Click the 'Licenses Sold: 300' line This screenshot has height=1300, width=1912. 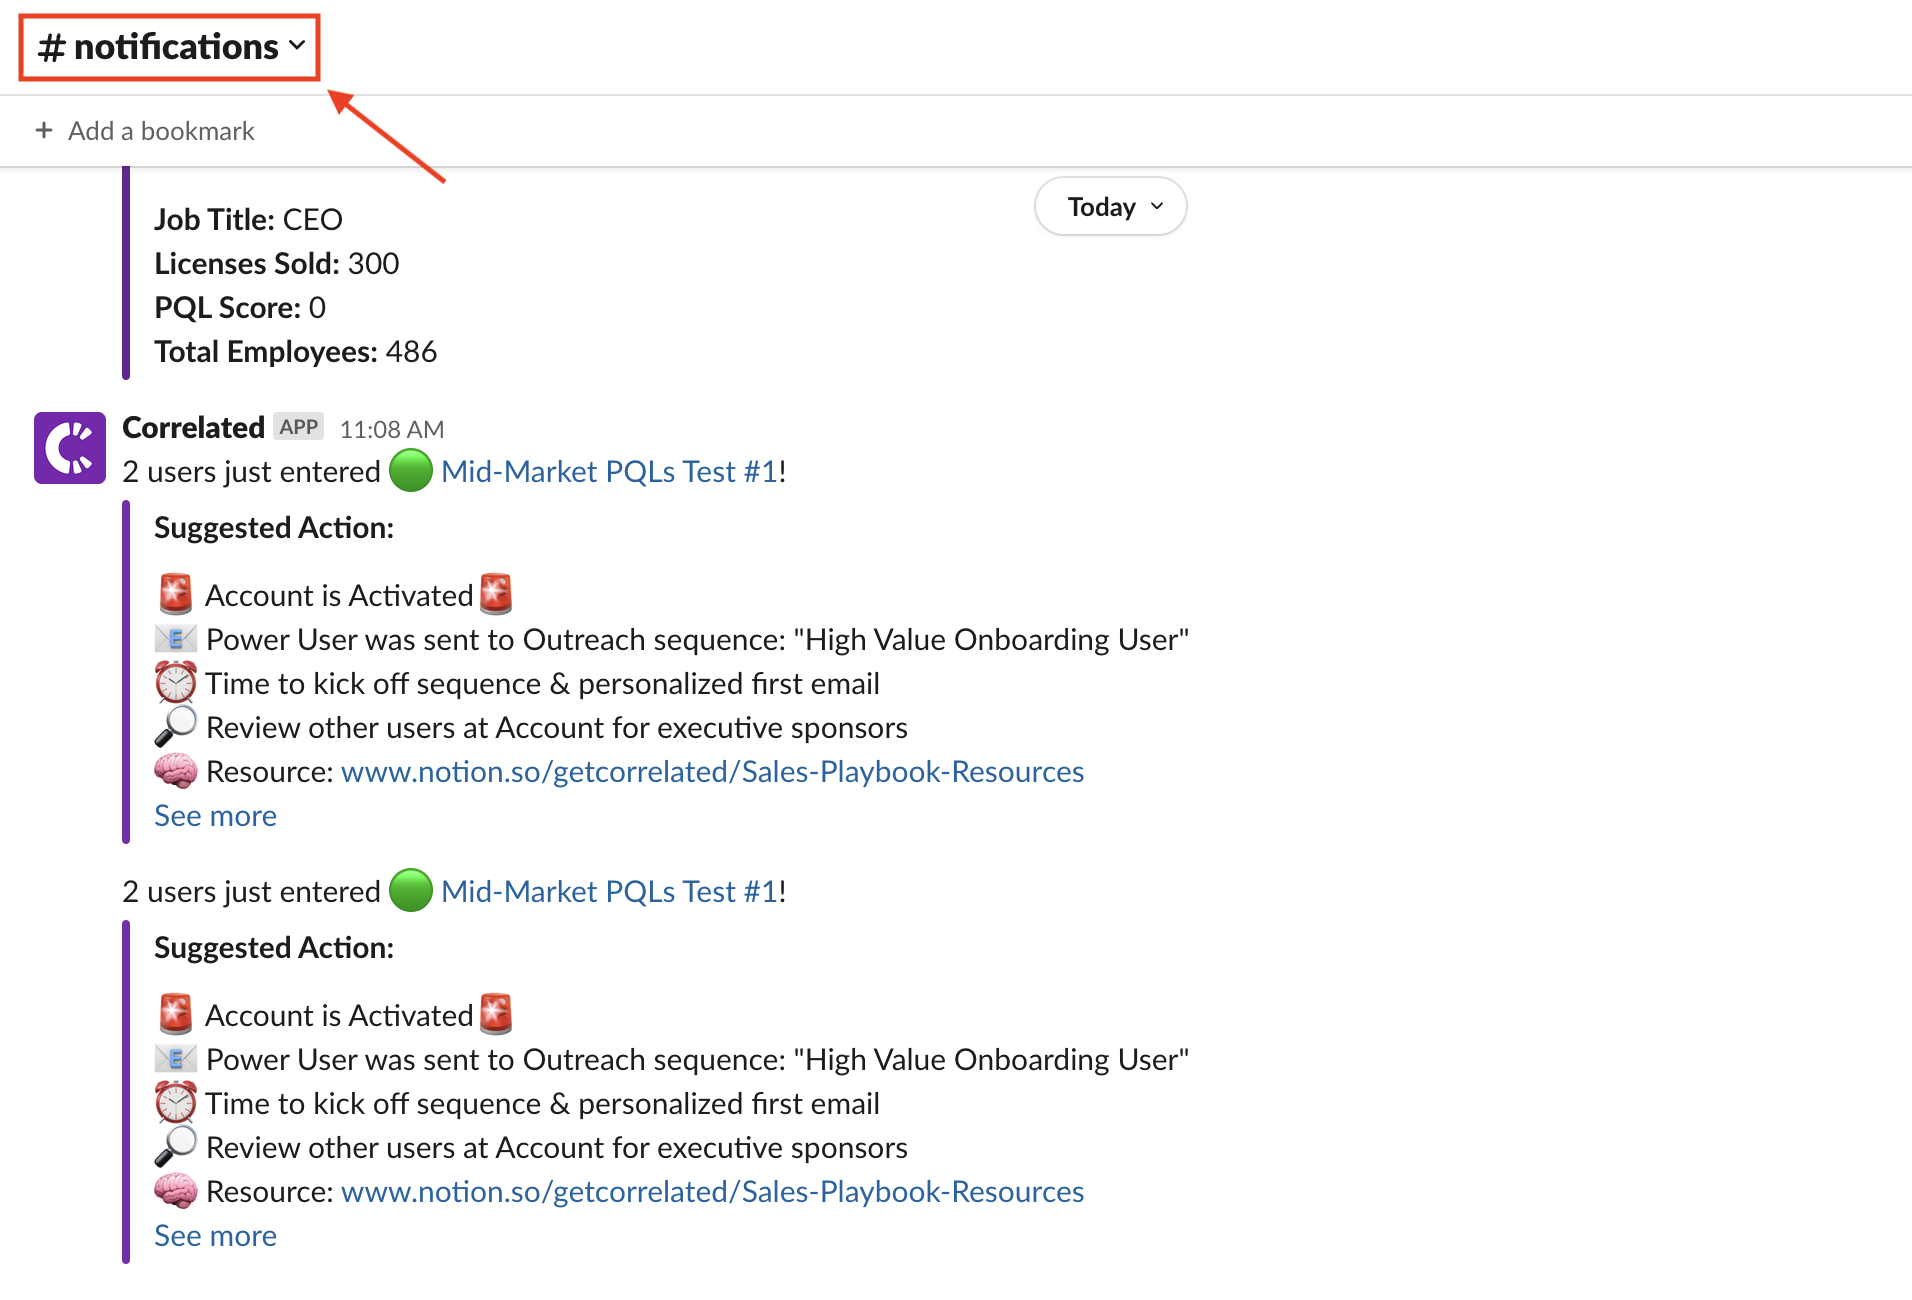point(276,263)
